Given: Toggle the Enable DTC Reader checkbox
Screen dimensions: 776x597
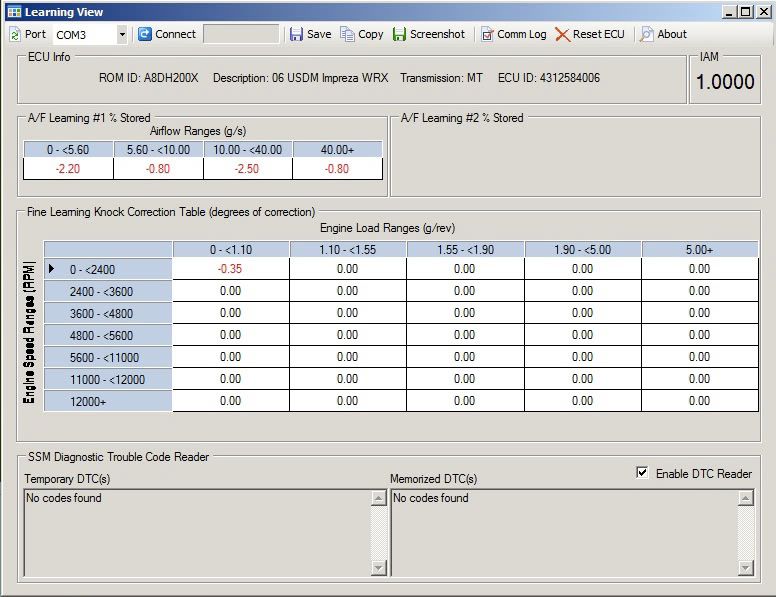Looking at the screenshot, I should (x=642, y=473).
